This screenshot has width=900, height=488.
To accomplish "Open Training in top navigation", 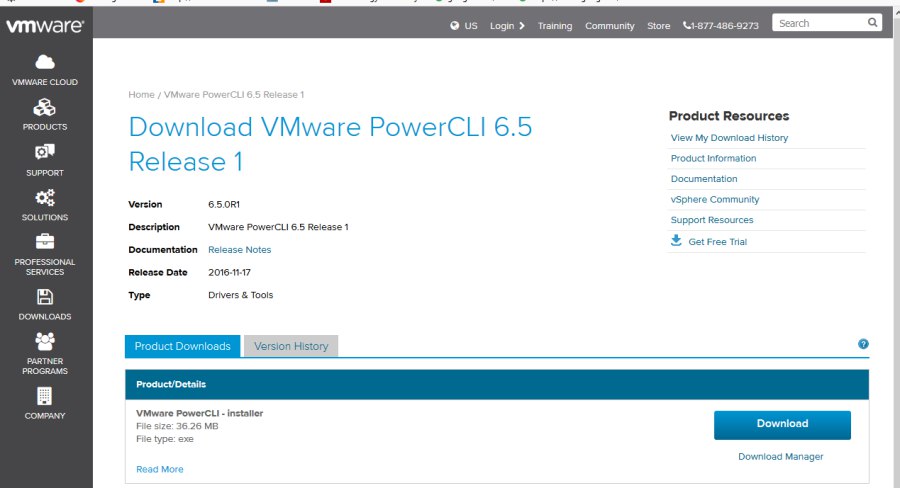I will tap(554, 26).
